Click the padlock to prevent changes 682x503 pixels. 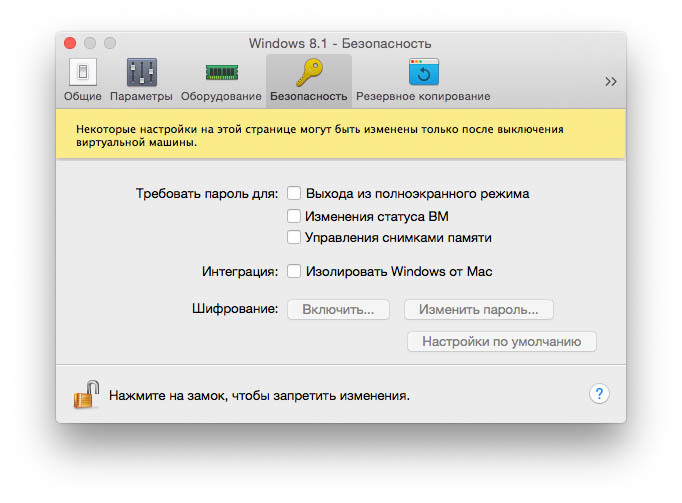86,394
